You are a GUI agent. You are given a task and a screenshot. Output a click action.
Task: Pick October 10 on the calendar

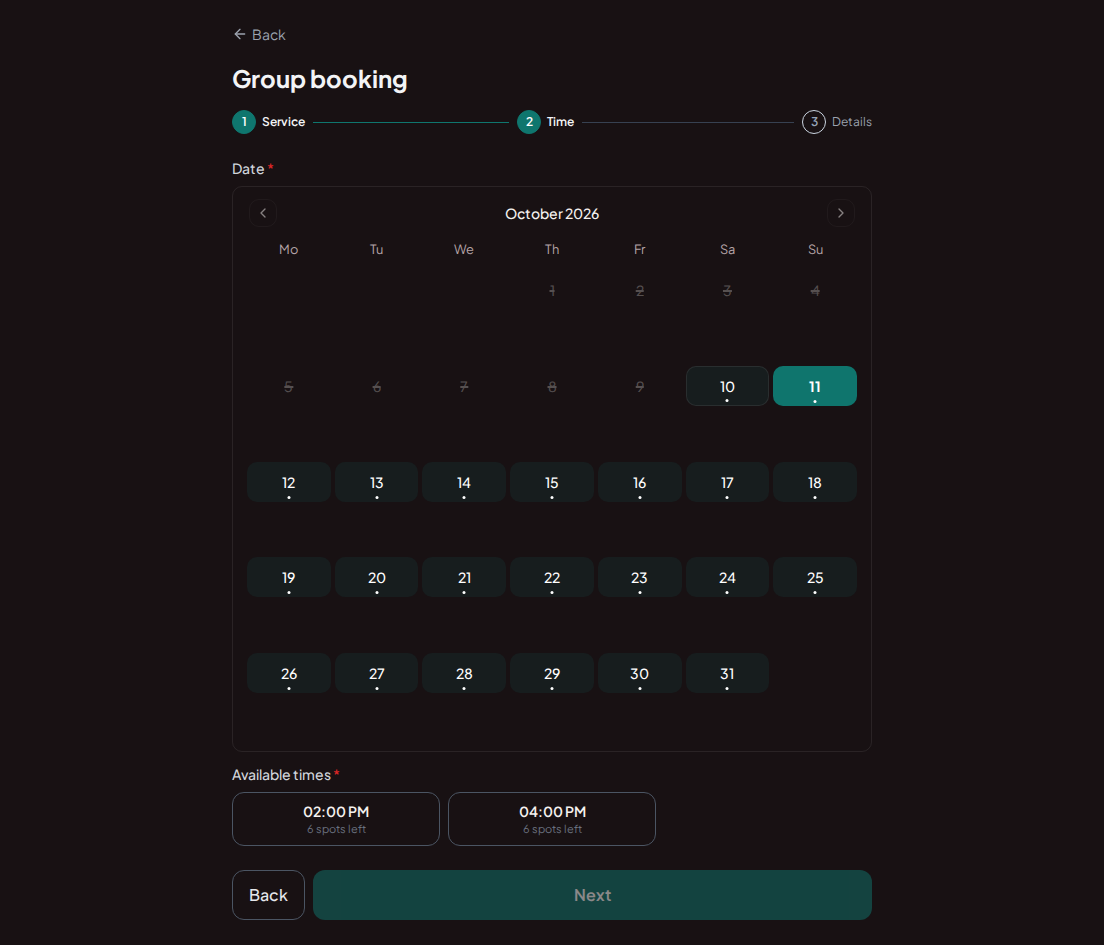pos(727,386)
